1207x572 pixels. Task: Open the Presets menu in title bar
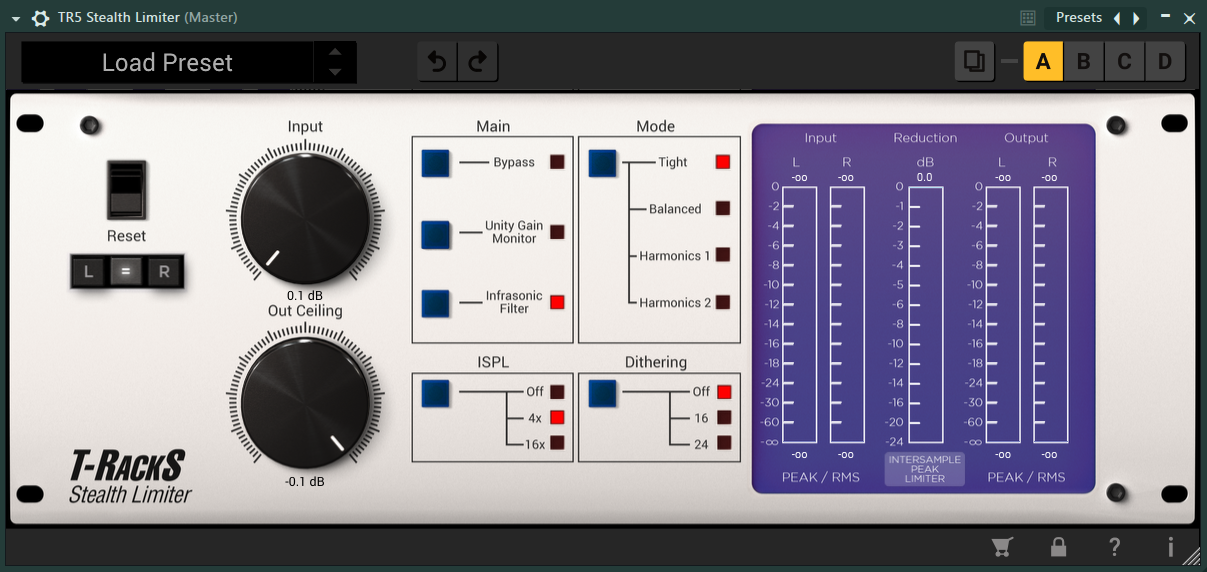[1078, 18]
